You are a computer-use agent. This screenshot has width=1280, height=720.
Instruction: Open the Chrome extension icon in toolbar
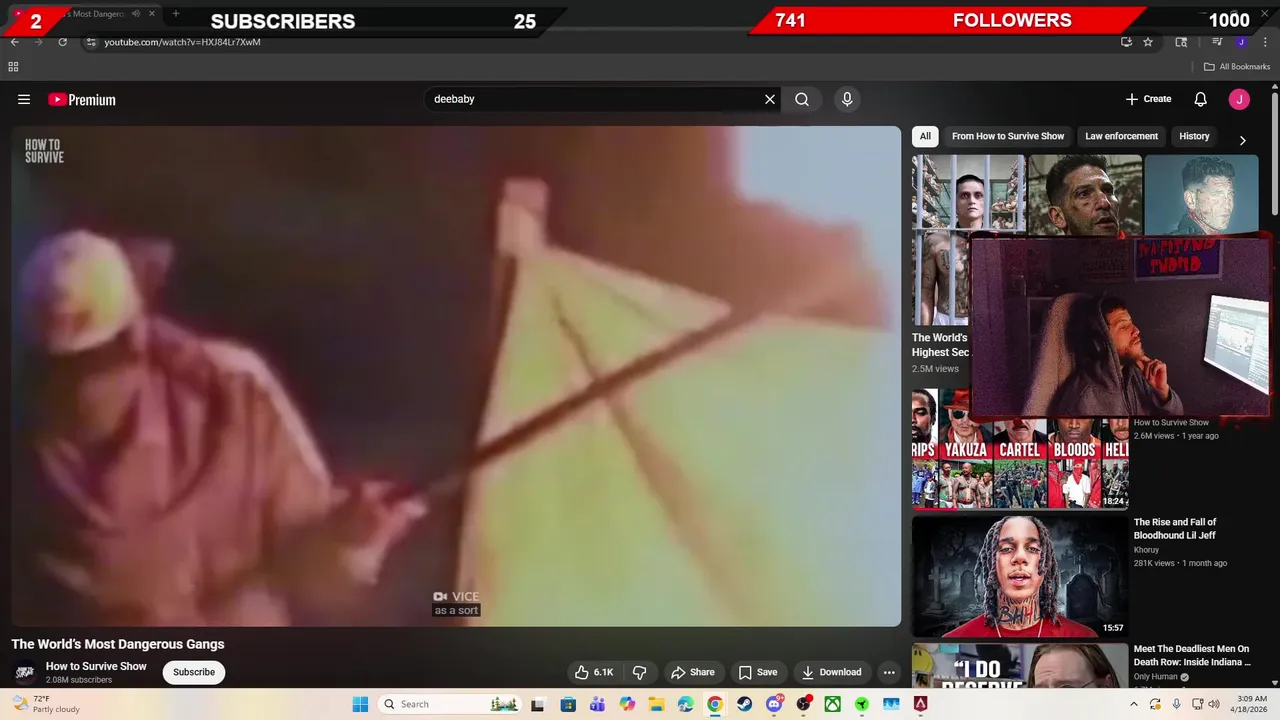coord(1181,42)
